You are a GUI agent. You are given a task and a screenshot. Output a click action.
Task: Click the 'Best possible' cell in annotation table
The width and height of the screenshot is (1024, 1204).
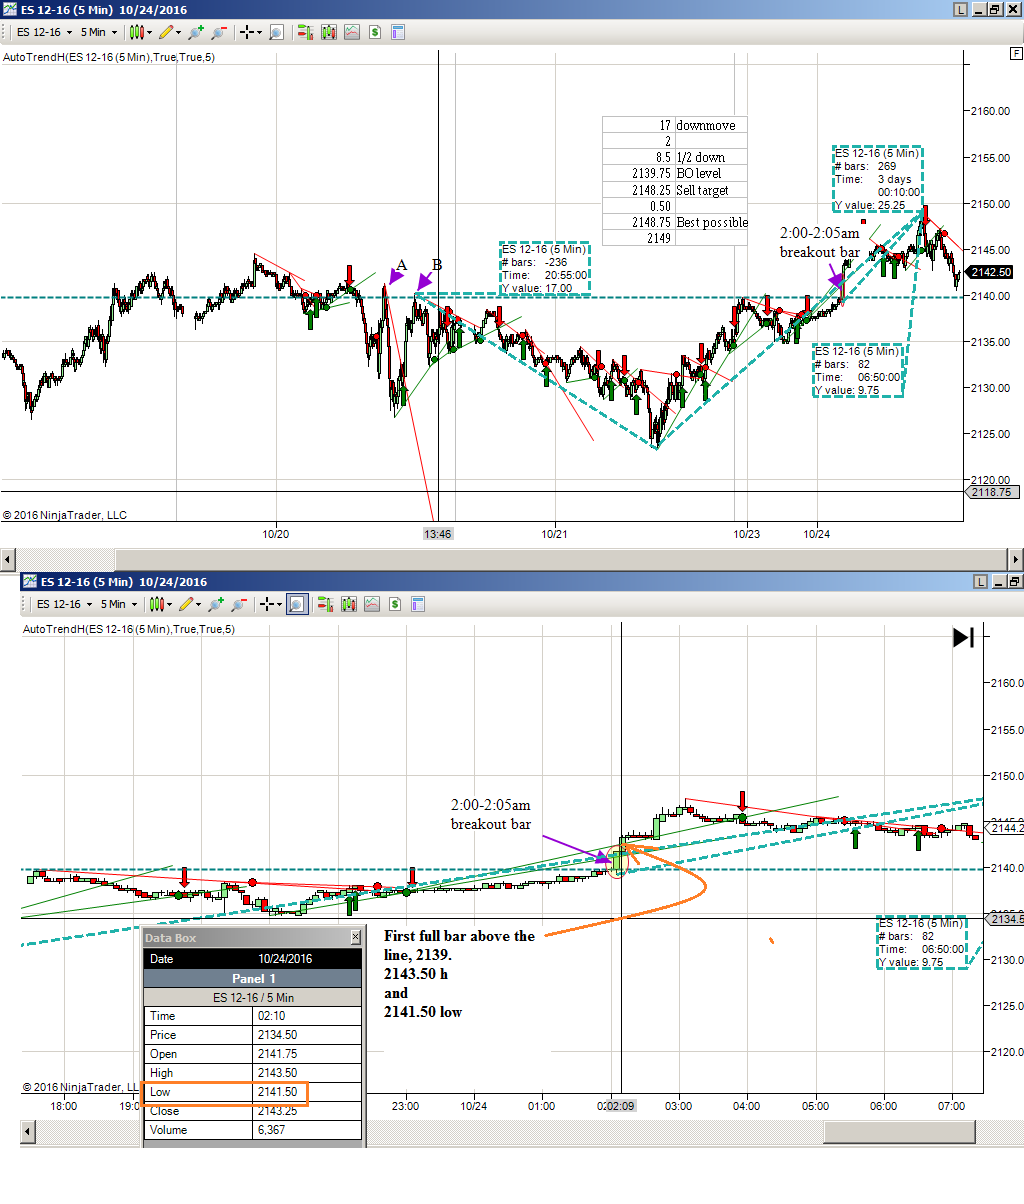tap(711, 222)
